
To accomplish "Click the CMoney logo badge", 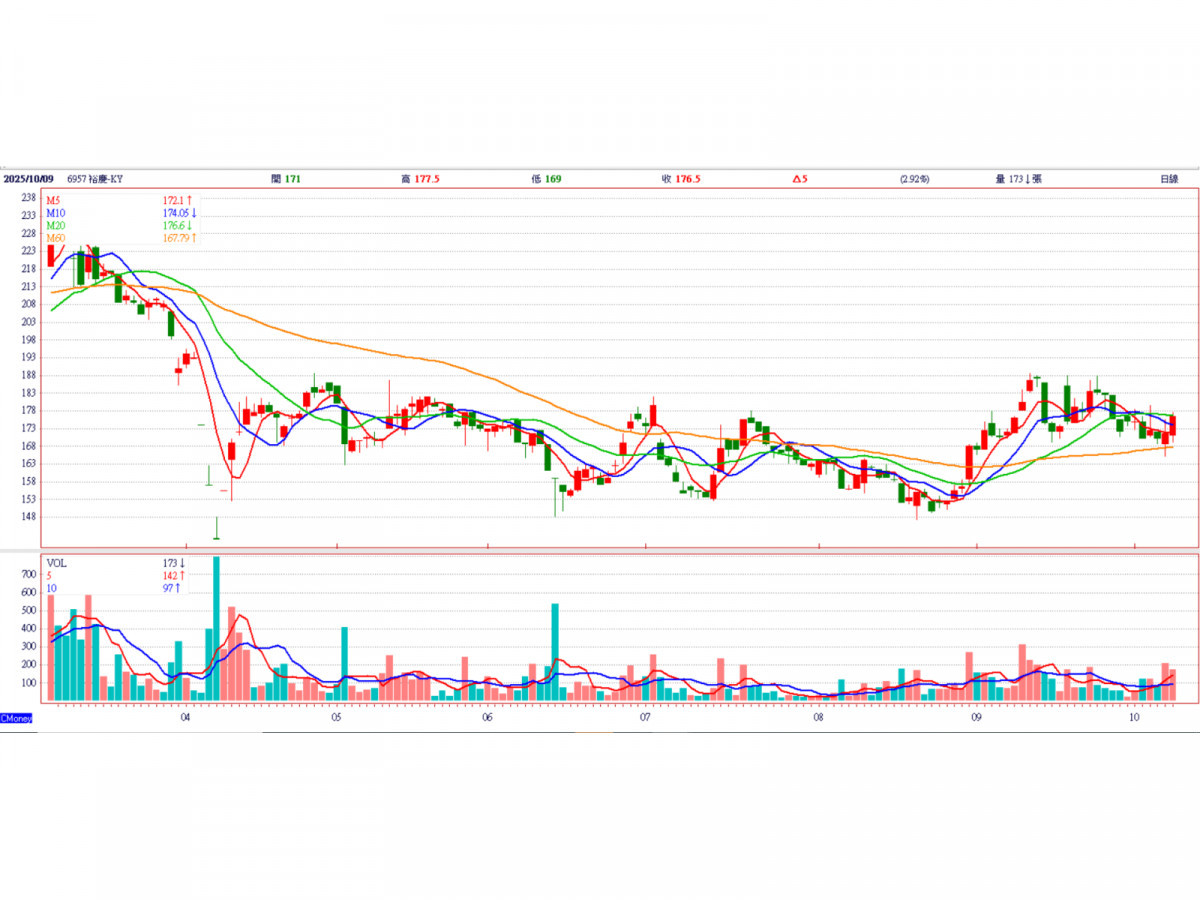I will pos(17,718).
